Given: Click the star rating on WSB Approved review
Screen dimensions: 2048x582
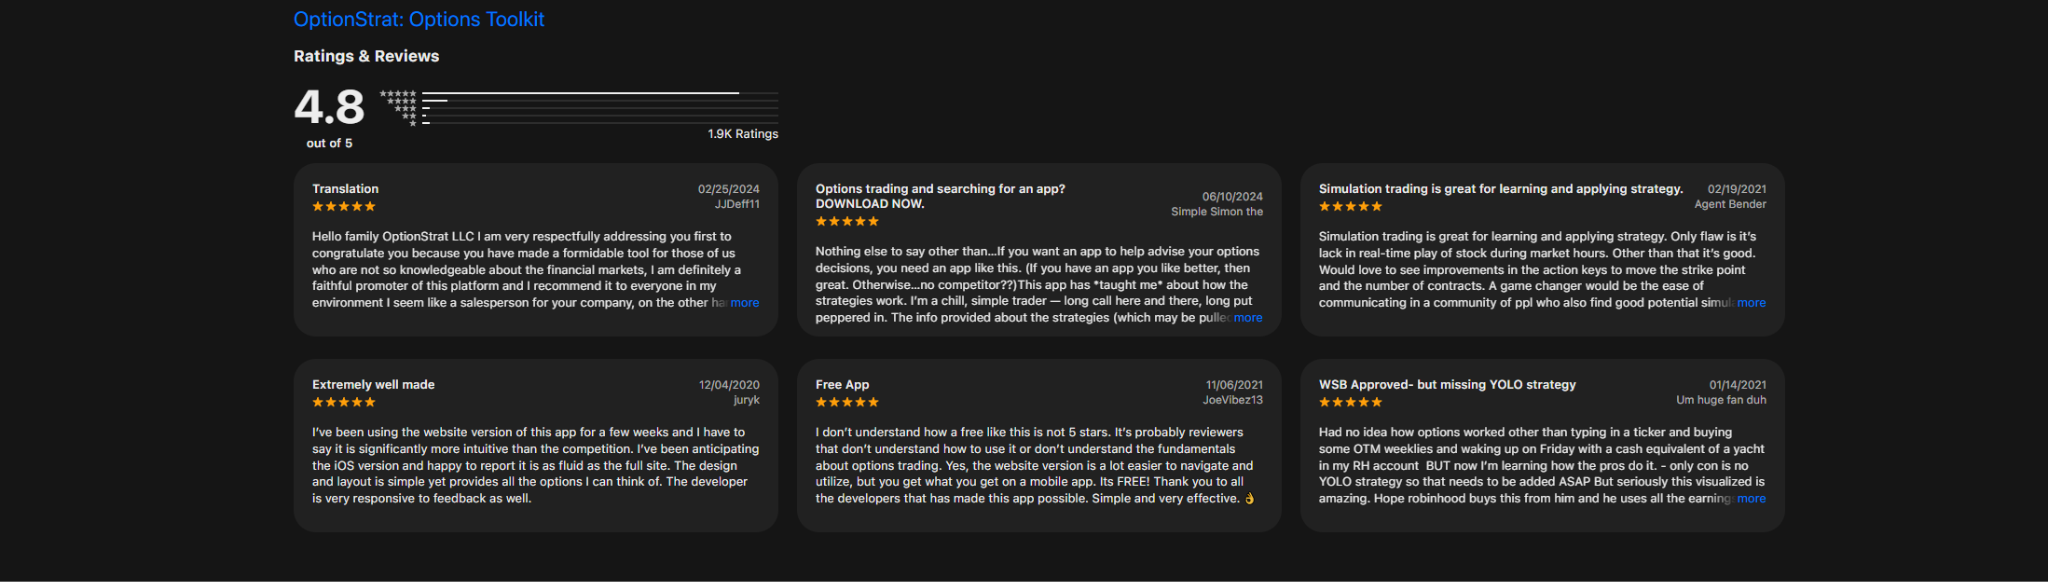Looking at the screenshot, I should 1350,403.
